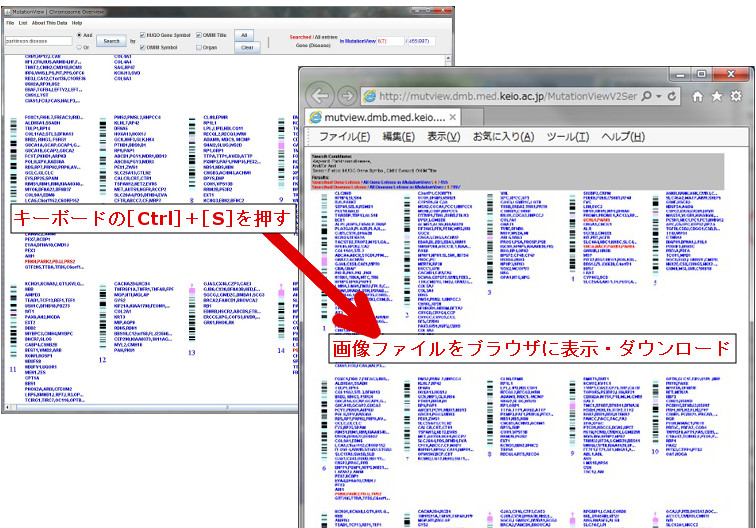This screenshot has width=756, height=528.
Task: Enable the Organ checkbox
Action: pyautogui.click(x=197, y=46)
